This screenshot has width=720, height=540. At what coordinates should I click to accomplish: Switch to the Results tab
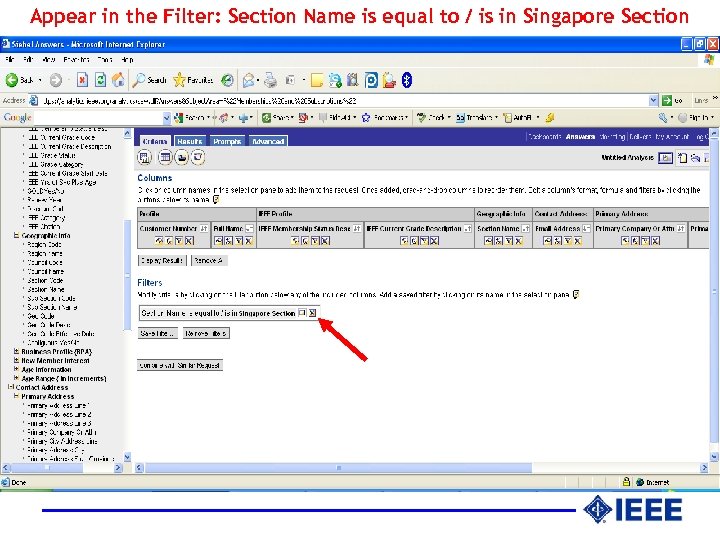[x=190, y=141]
